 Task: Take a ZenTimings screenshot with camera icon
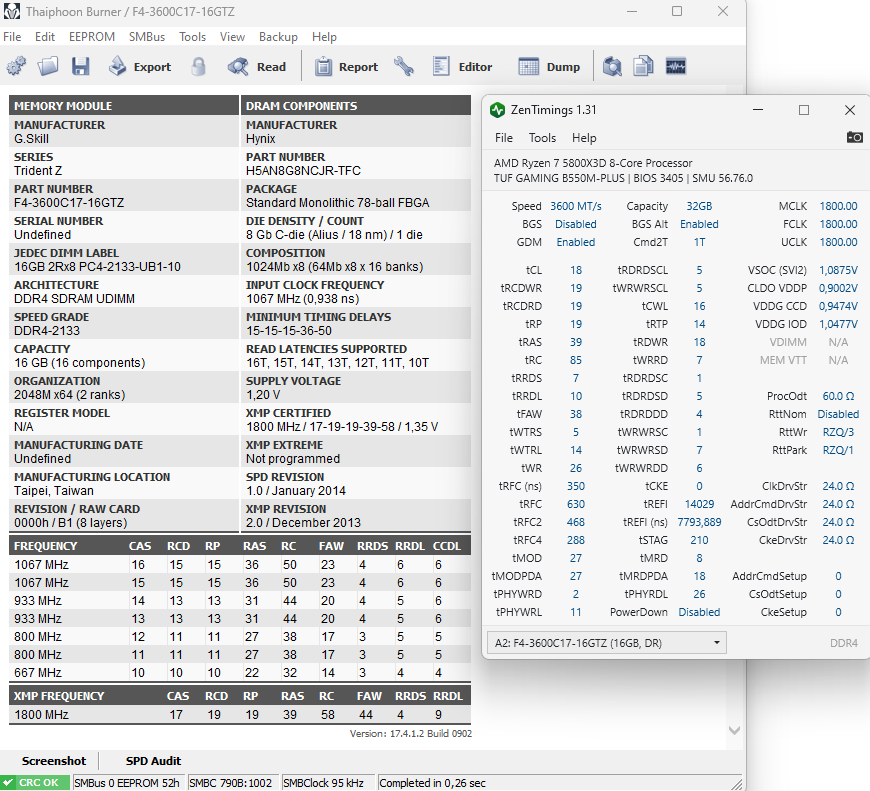[x=854, y=137]
